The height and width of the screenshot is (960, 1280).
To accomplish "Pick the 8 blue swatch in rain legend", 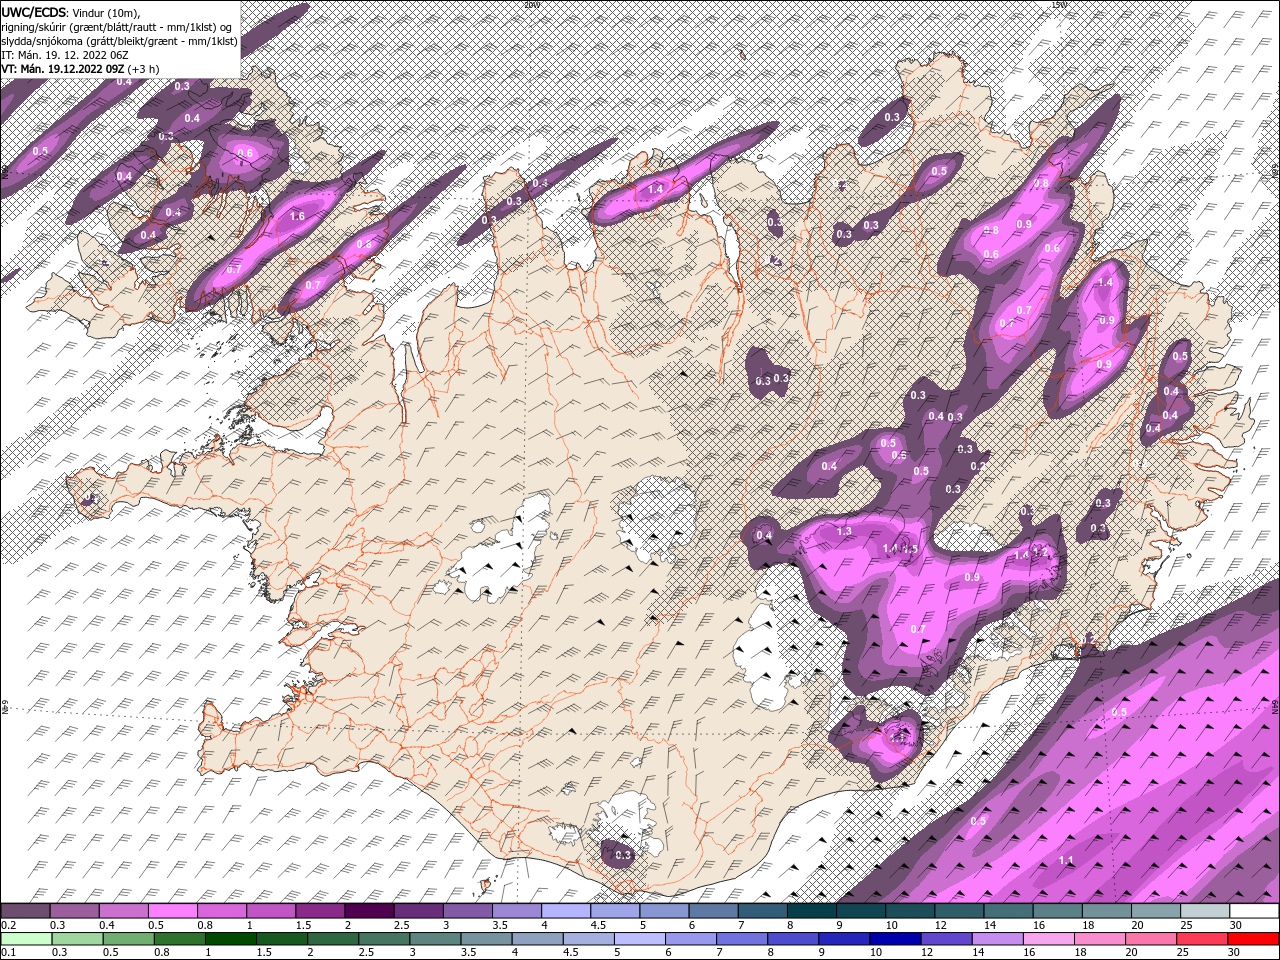I will tap(793, 939).
